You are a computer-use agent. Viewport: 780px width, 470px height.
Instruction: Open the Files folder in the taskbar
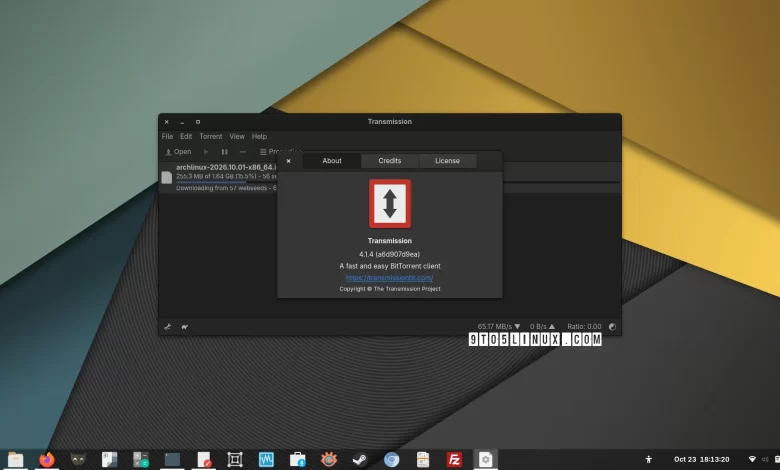click(x=15, y=459)
